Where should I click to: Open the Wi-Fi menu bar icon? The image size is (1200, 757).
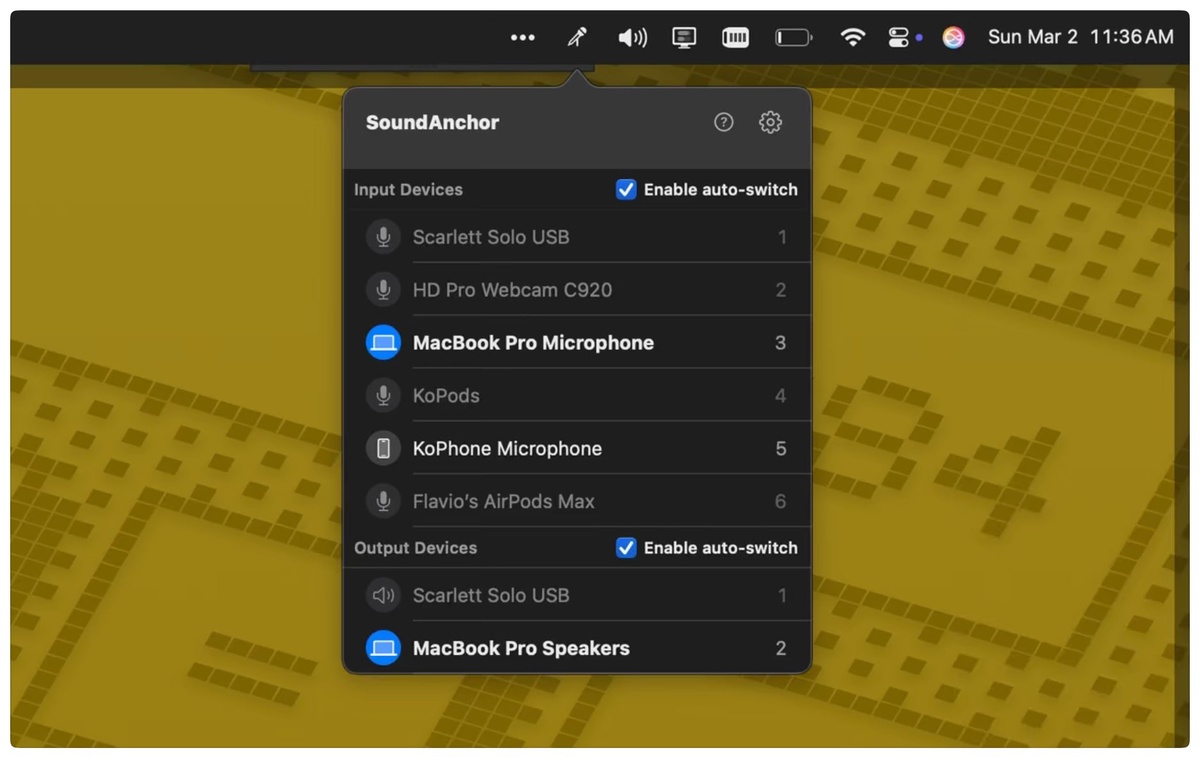[x=852, y=37]
